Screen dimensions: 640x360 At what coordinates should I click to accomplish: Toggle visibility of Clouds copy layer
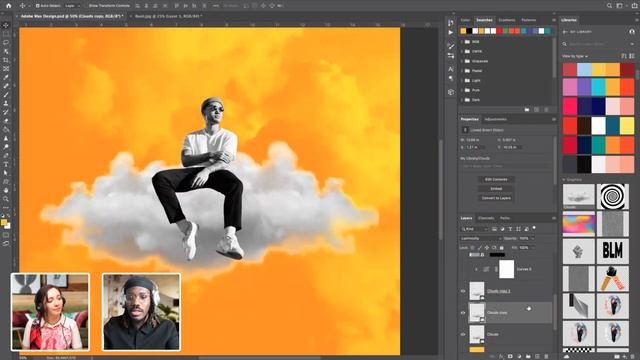coord(463,313)
